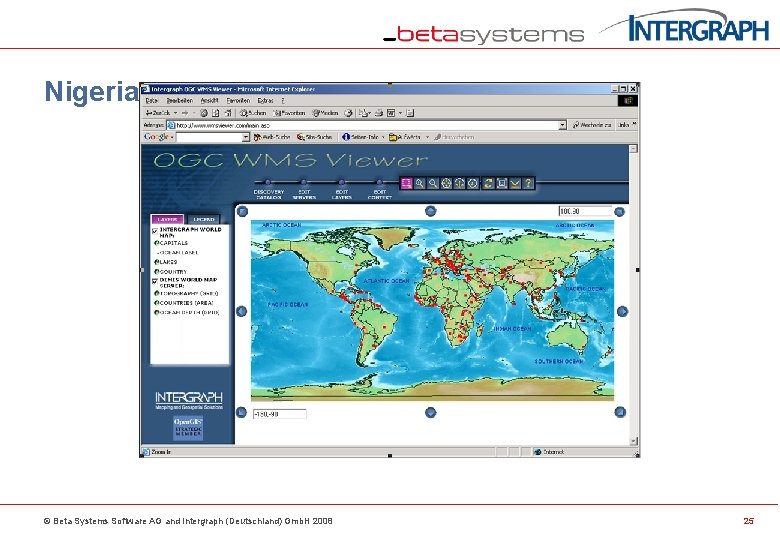Pan map up with top center arrow
Viewport: 780px width, 540px height.
[x=431, y=211]
